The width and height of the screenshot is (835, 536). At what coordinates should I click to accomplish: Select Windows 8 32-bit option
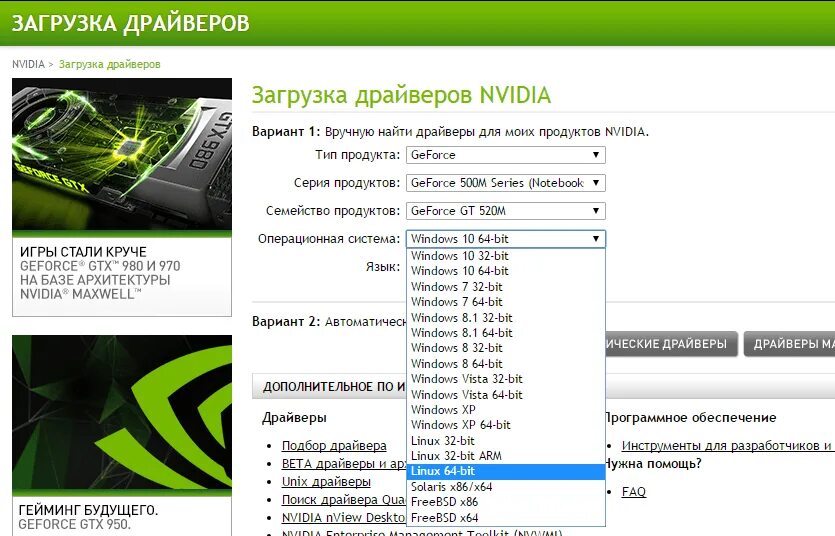505,348
